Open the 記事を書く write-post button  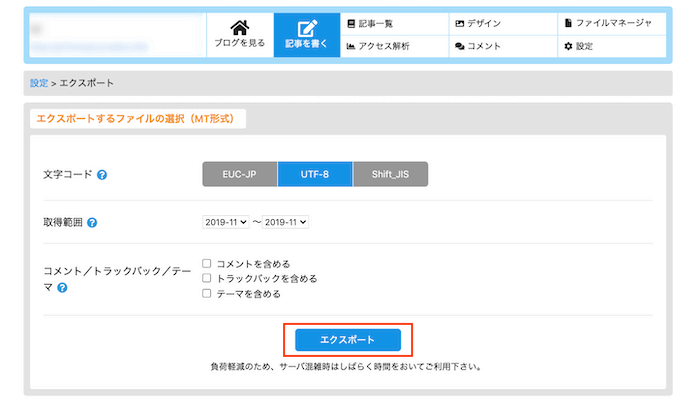[x=307, y=35]
